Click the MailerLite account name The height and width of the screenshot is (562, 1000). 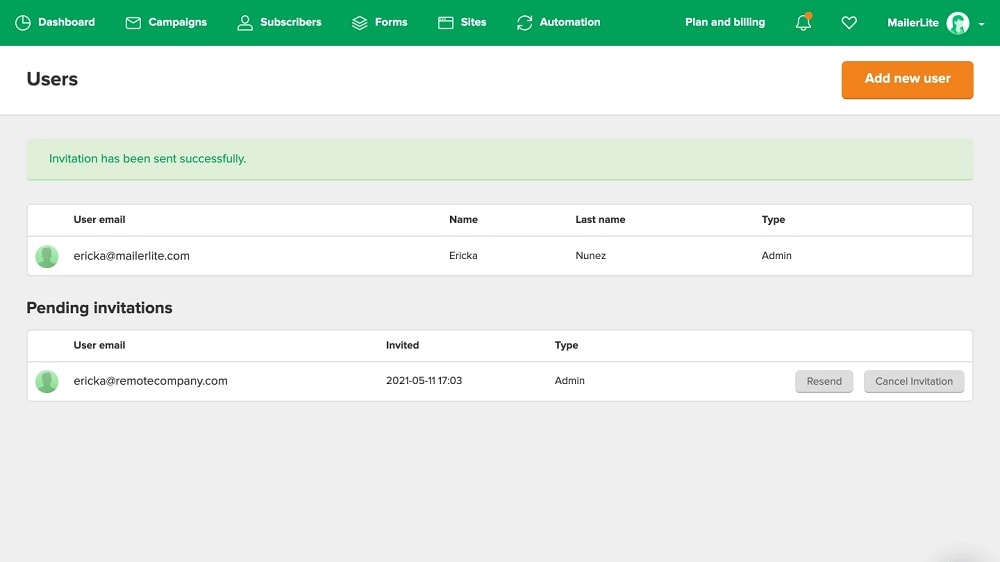[x=913, y=23]
